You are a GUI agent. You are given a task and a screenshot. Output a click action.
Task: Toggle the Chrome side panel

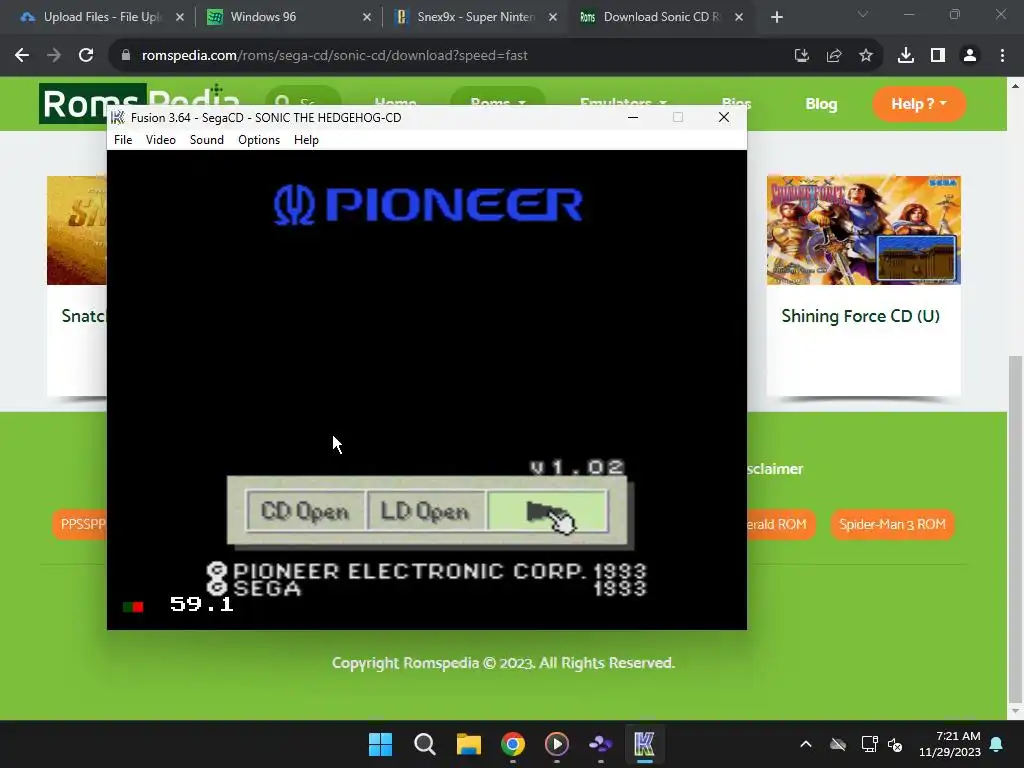coord(938,56)
